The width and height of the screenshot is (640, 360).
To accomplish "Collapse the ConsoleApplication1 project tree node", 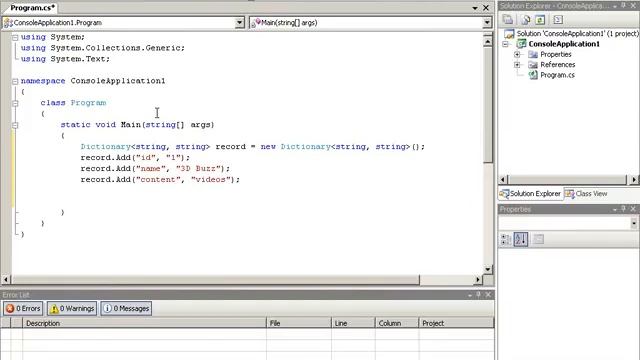I will pyautogui.click(x=506, y=44).
